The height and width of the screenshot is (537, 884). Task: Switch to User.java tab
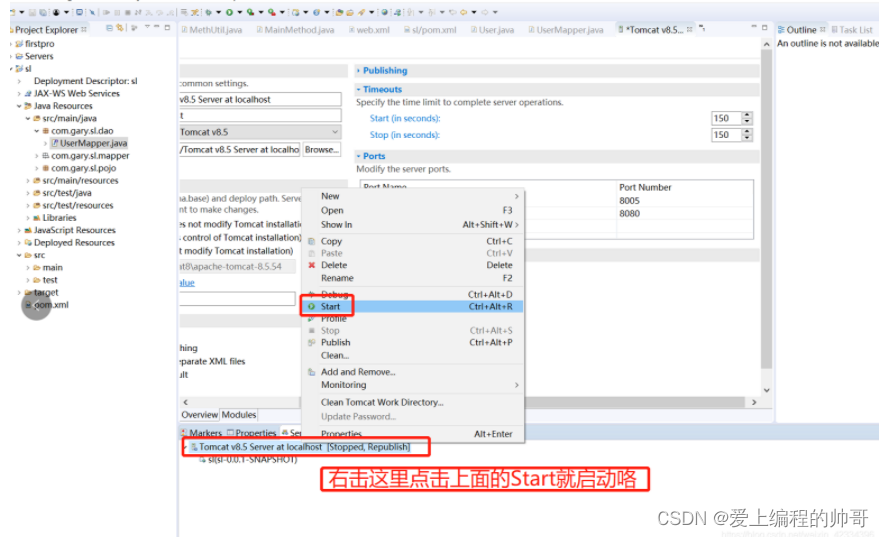(492, 30)
